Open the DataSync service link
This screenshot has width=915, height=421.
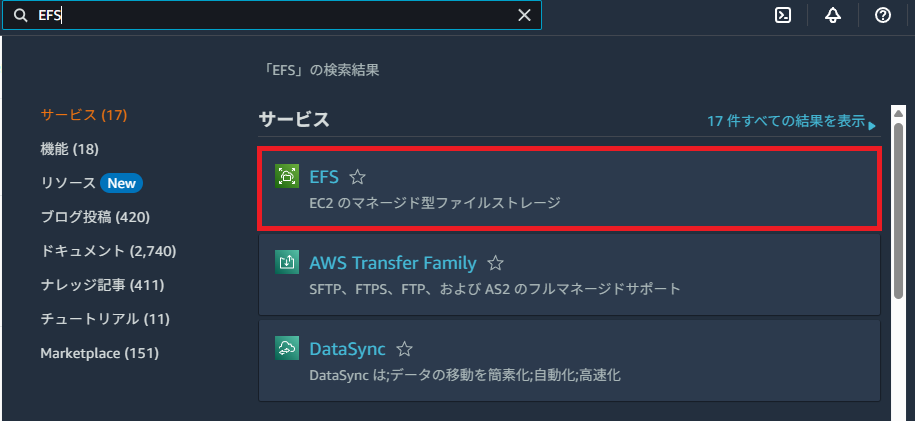coord(347,349)
